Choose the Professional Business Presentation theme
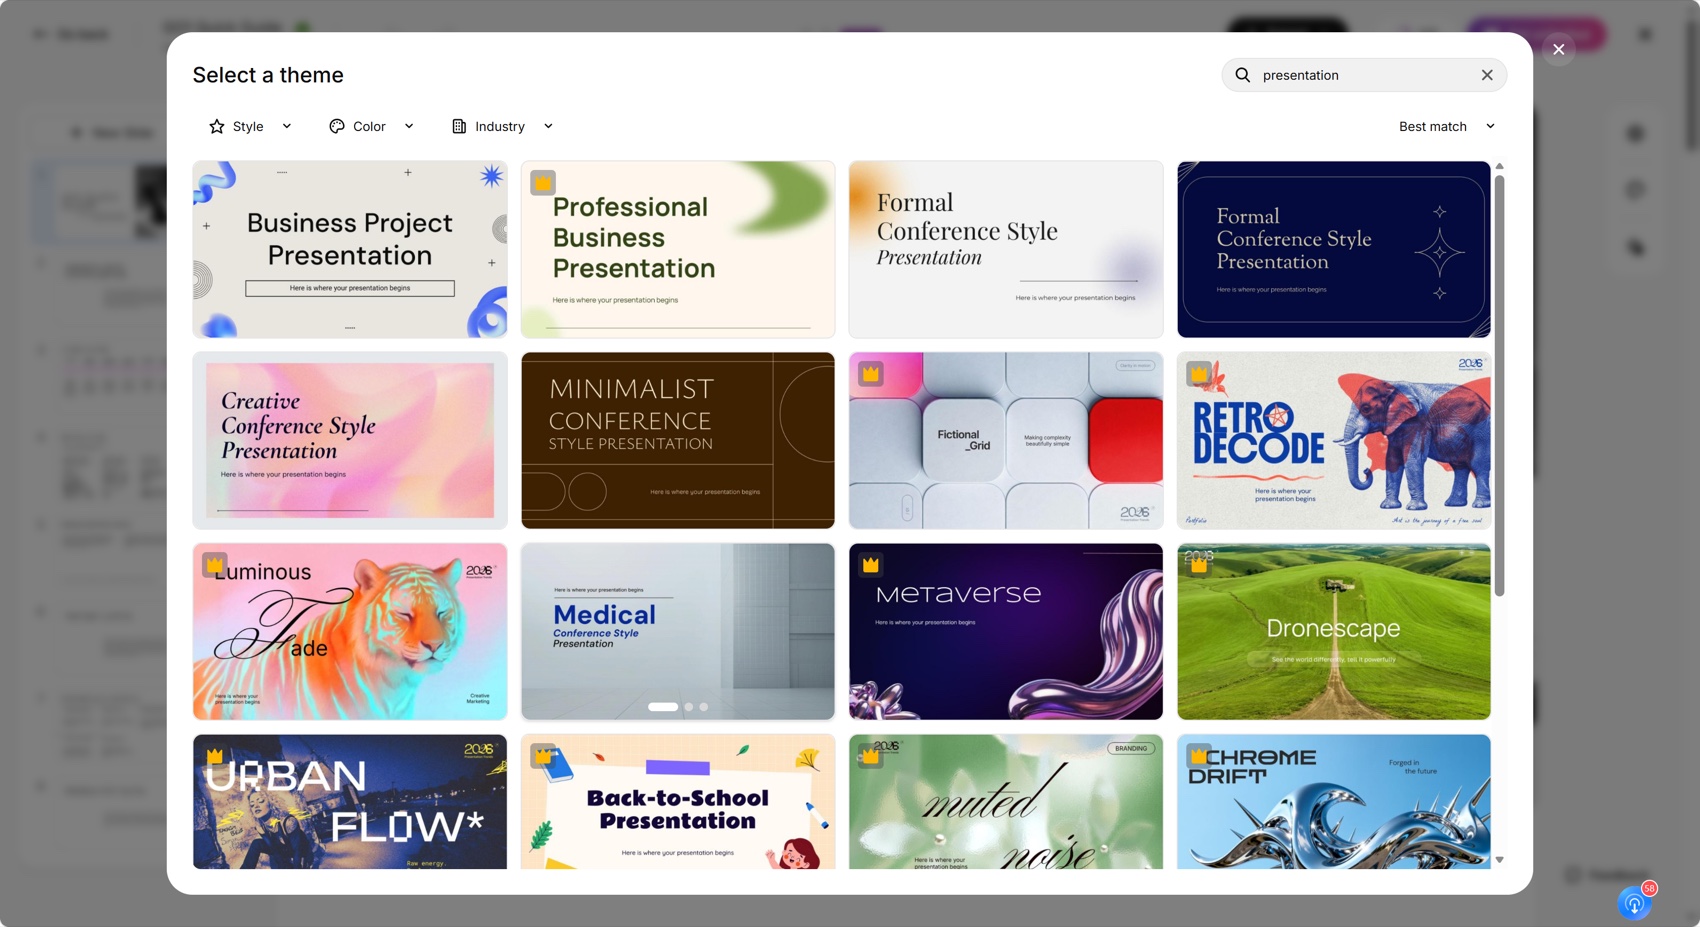This screenshot has width=1700, height=927. [x=678, y=249]
